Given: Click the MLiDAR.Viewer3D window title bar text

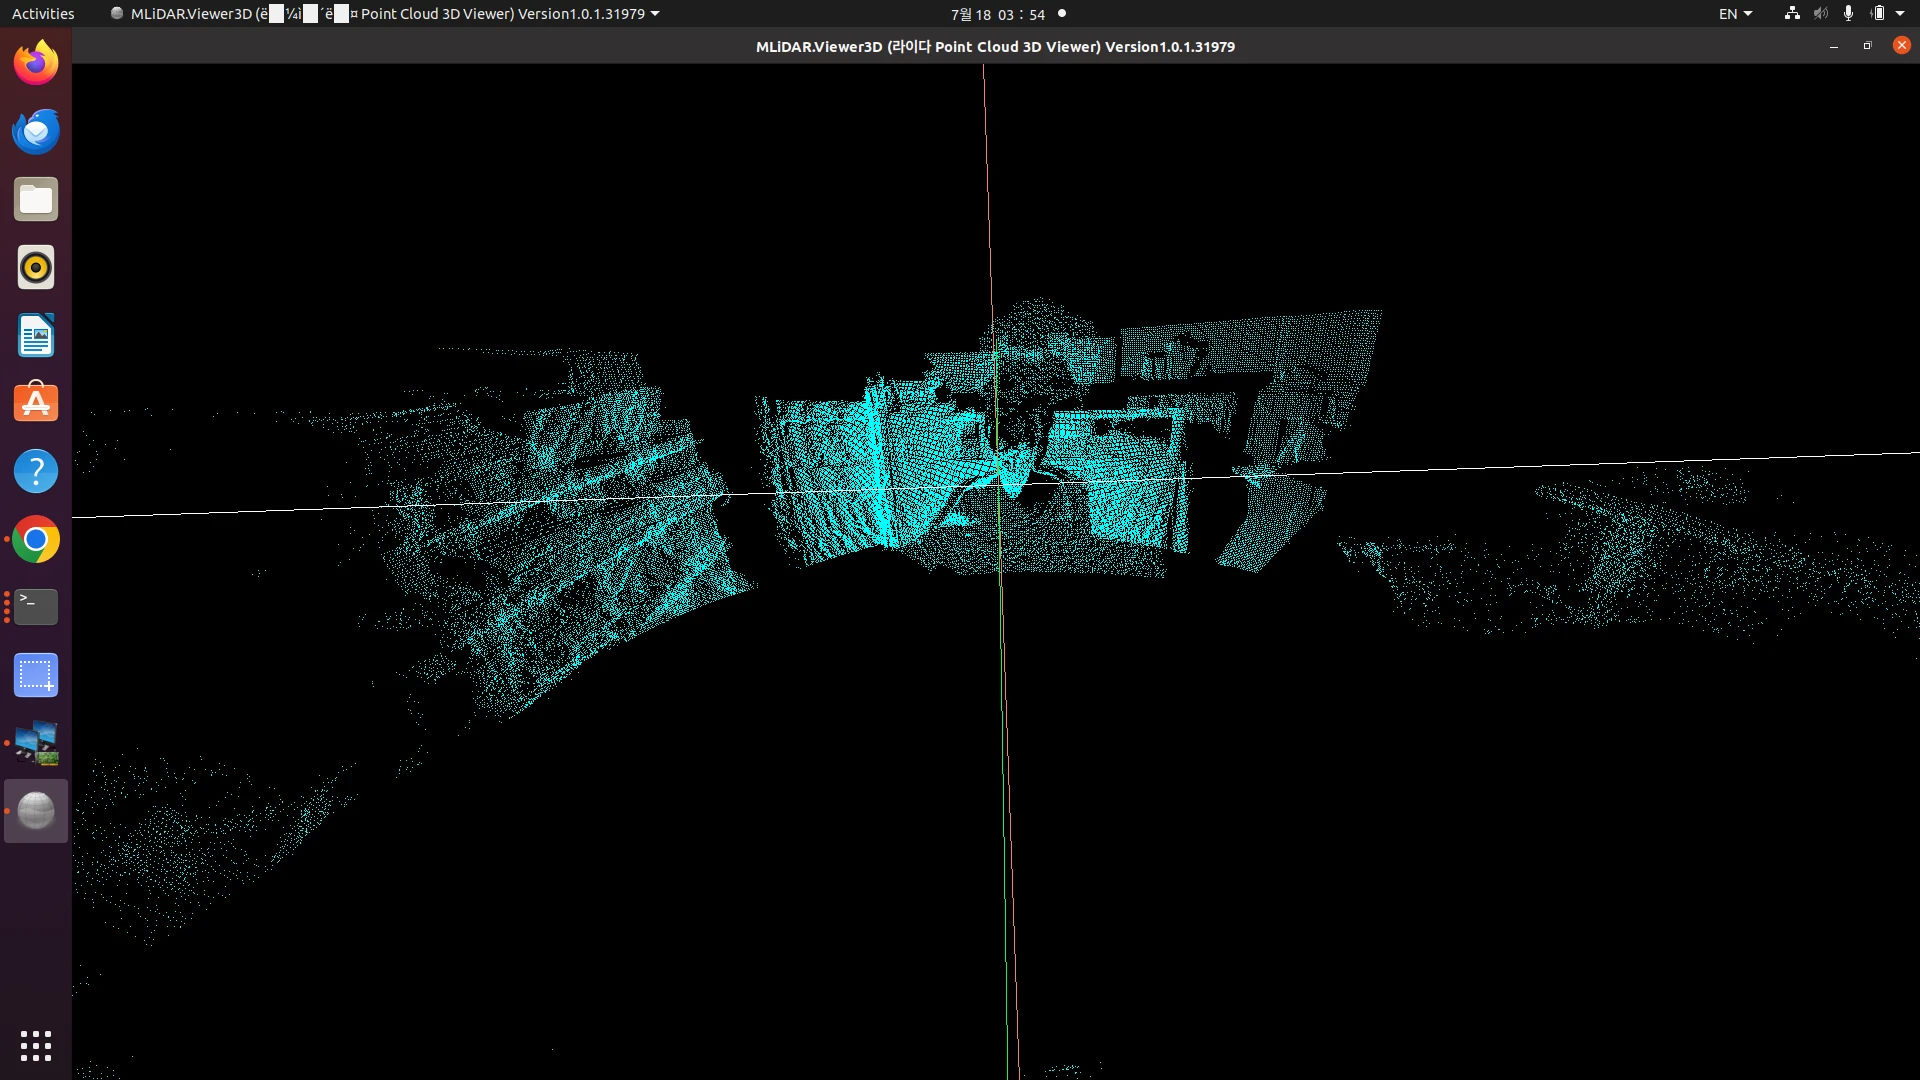Looking at the screenshot, I should pyautogui.click(x=995, y=47).
